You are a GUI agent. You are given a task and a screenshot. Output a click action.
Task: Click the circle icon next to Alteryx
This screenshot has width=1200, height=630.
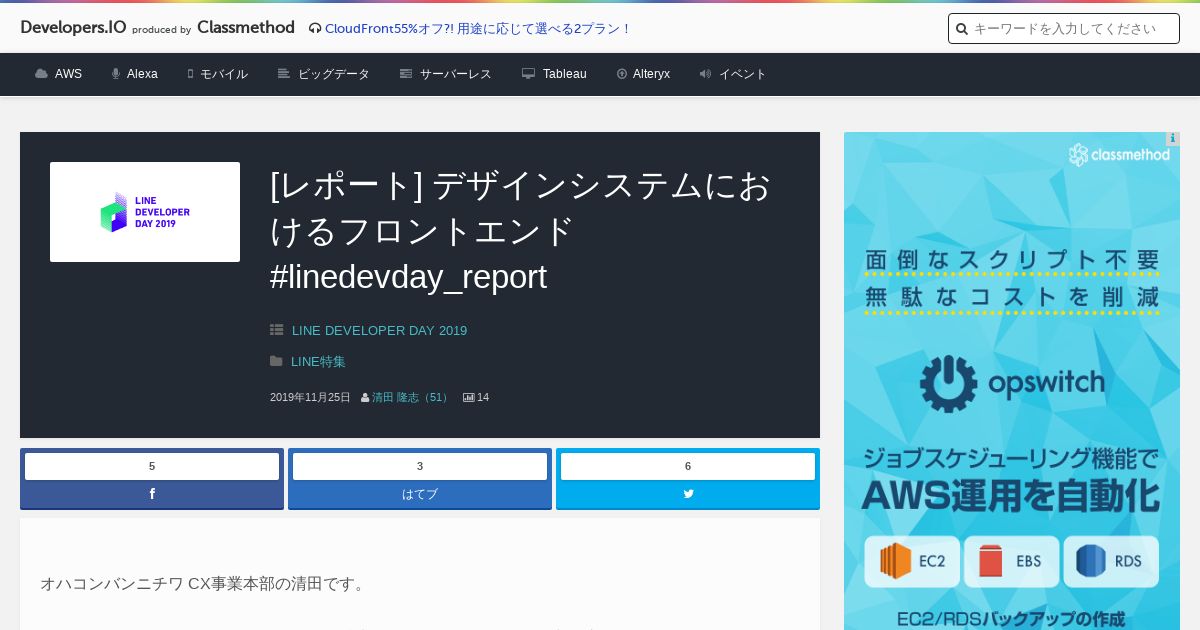[622, 74]
